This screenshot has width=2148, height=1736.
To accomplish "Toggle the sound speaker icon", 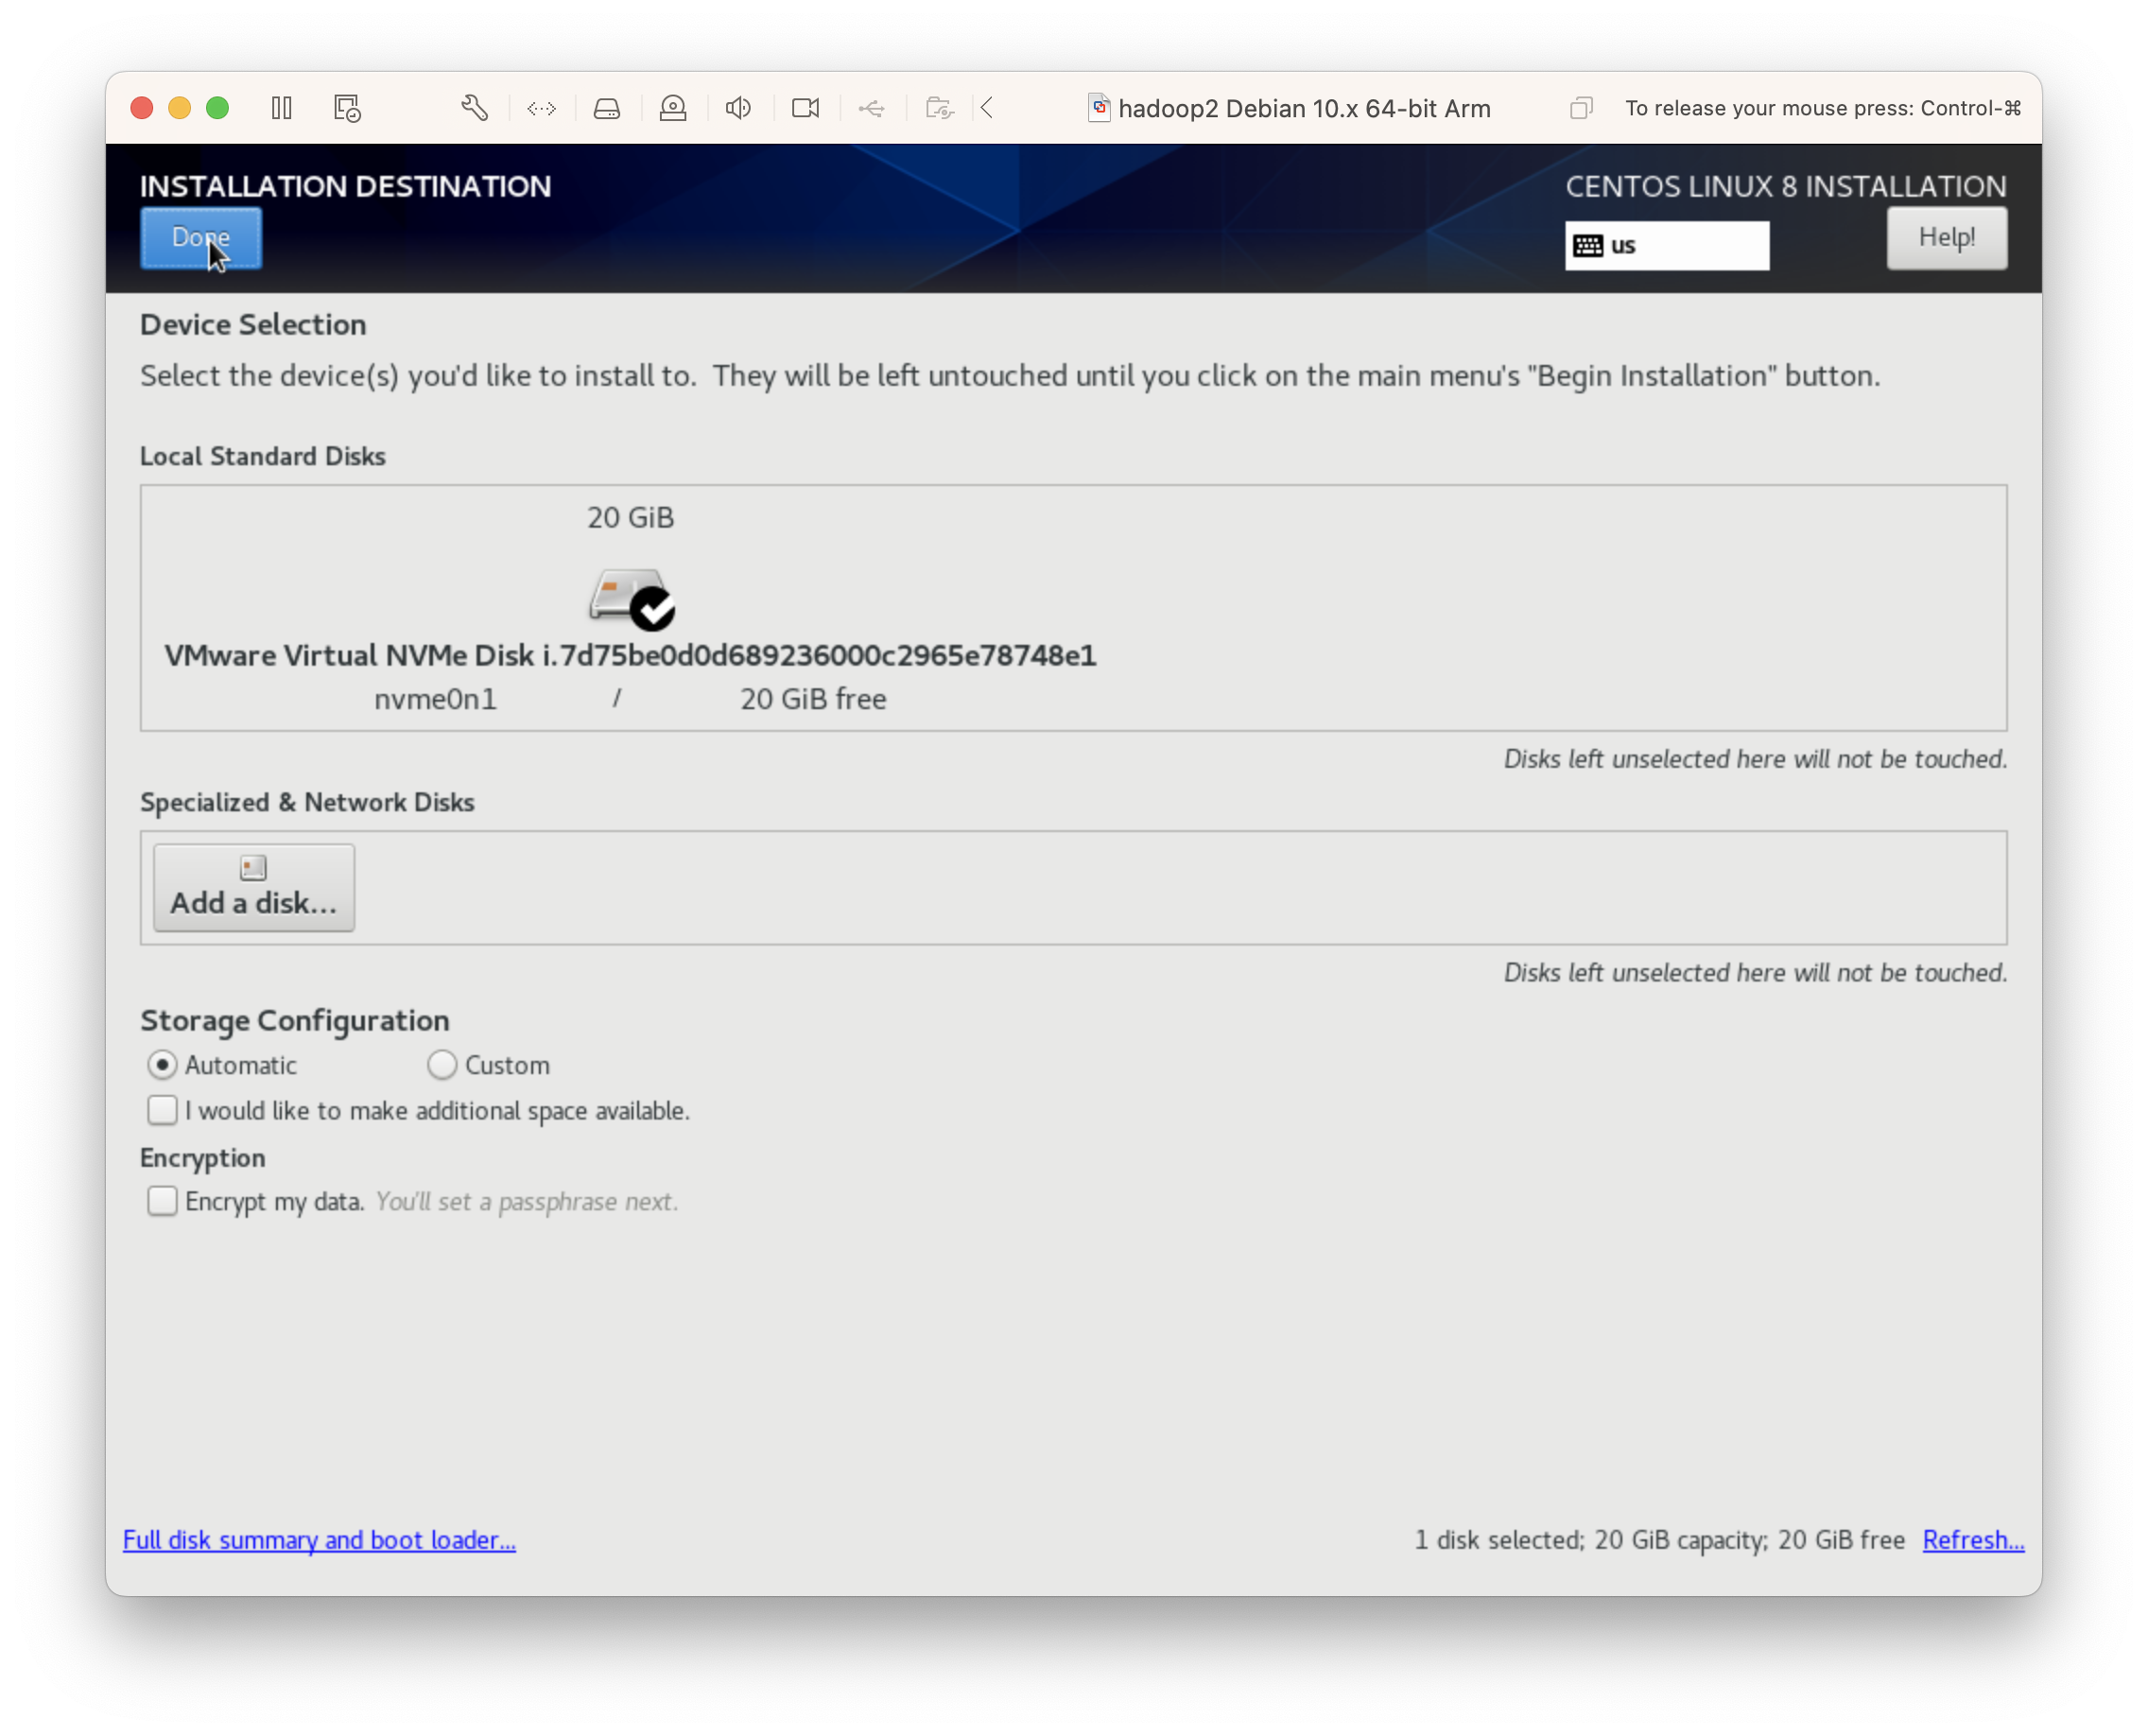I will [x=739, y=108].
